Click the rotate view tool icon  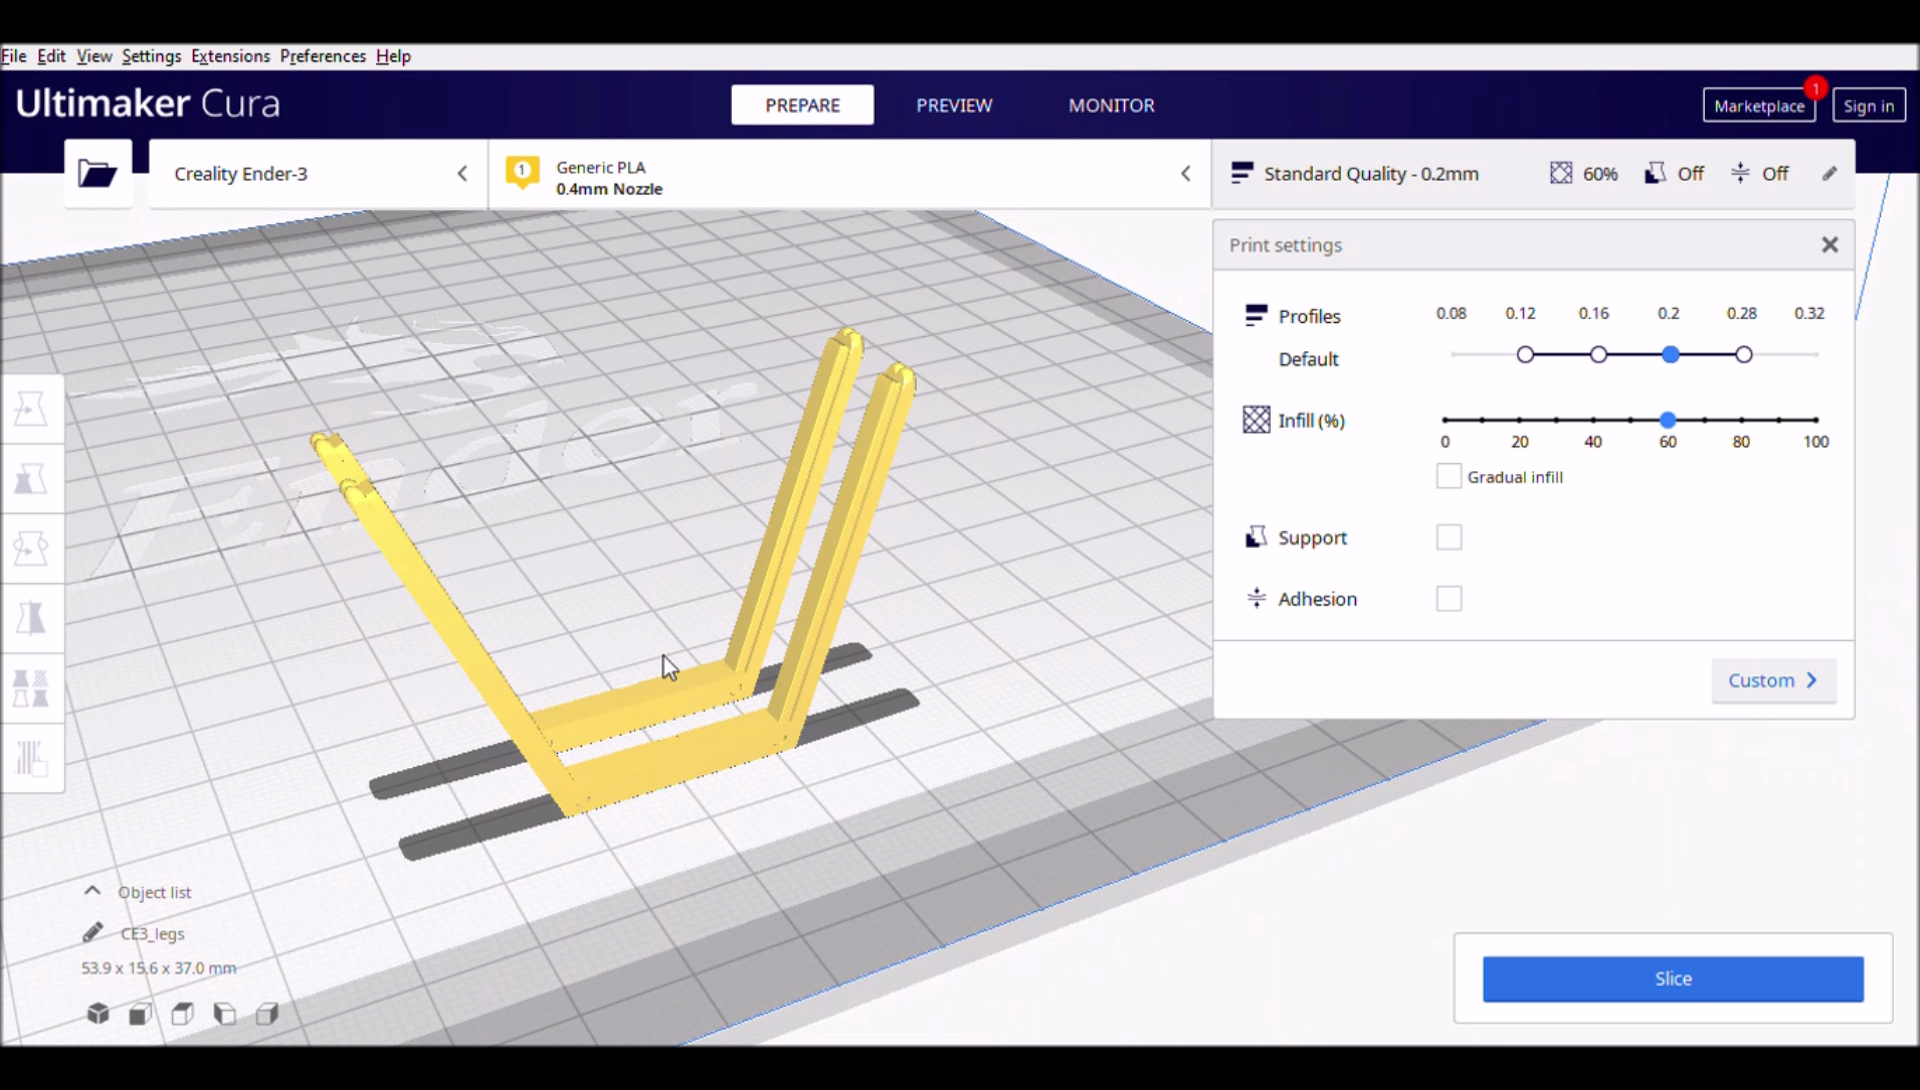[x=30, y=548]
